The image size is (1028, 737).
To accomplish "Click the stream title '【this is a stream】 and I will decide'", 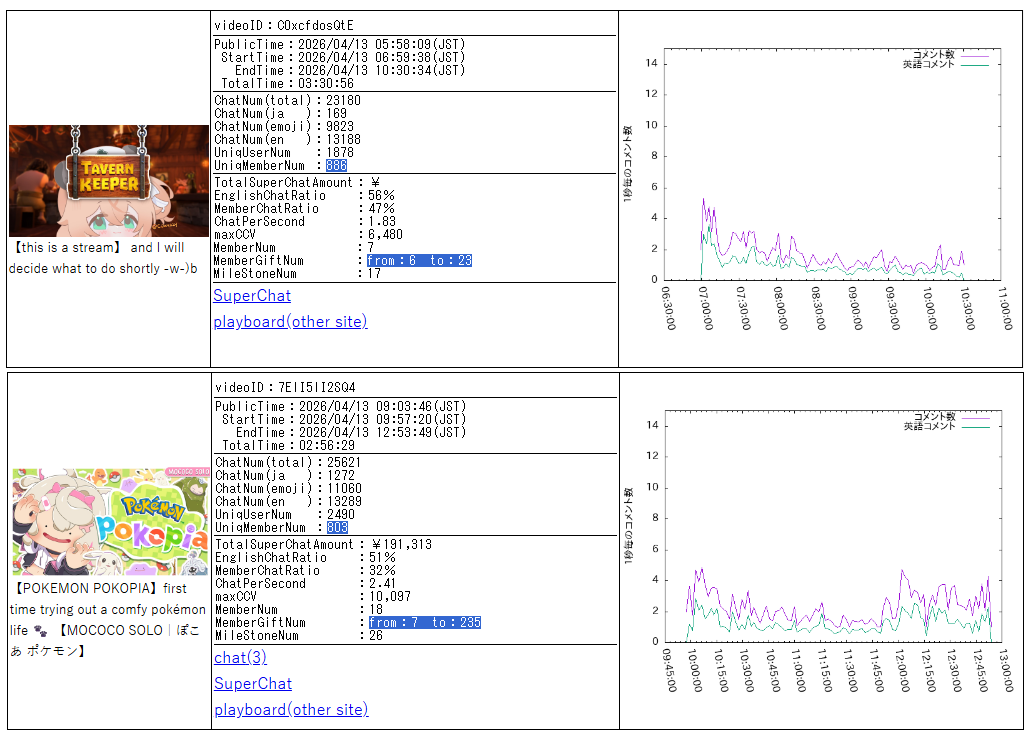I will coord(103,258).
